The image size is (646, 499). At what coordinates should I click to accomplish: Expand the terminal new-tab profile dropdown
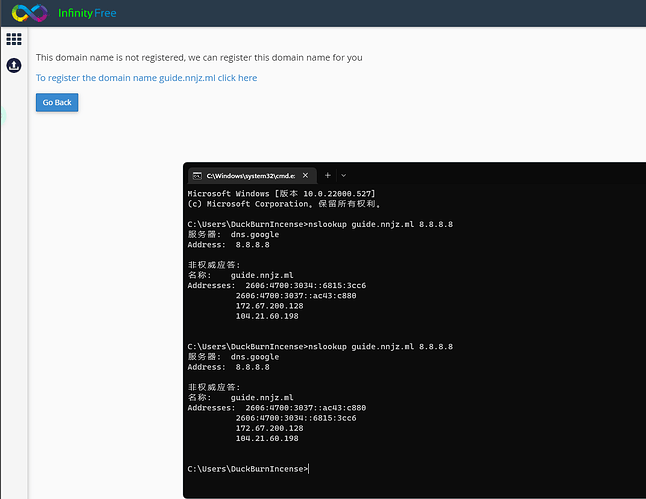[343, 175]
